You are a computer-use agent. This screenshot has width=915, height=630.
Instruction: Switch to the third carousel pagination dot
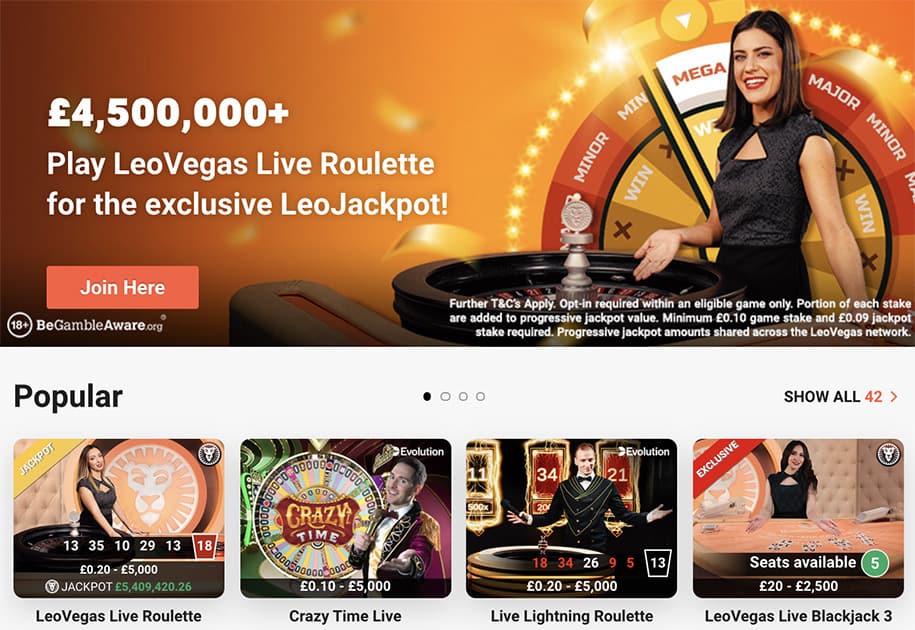pyautogui.click(x=463, y=397)
